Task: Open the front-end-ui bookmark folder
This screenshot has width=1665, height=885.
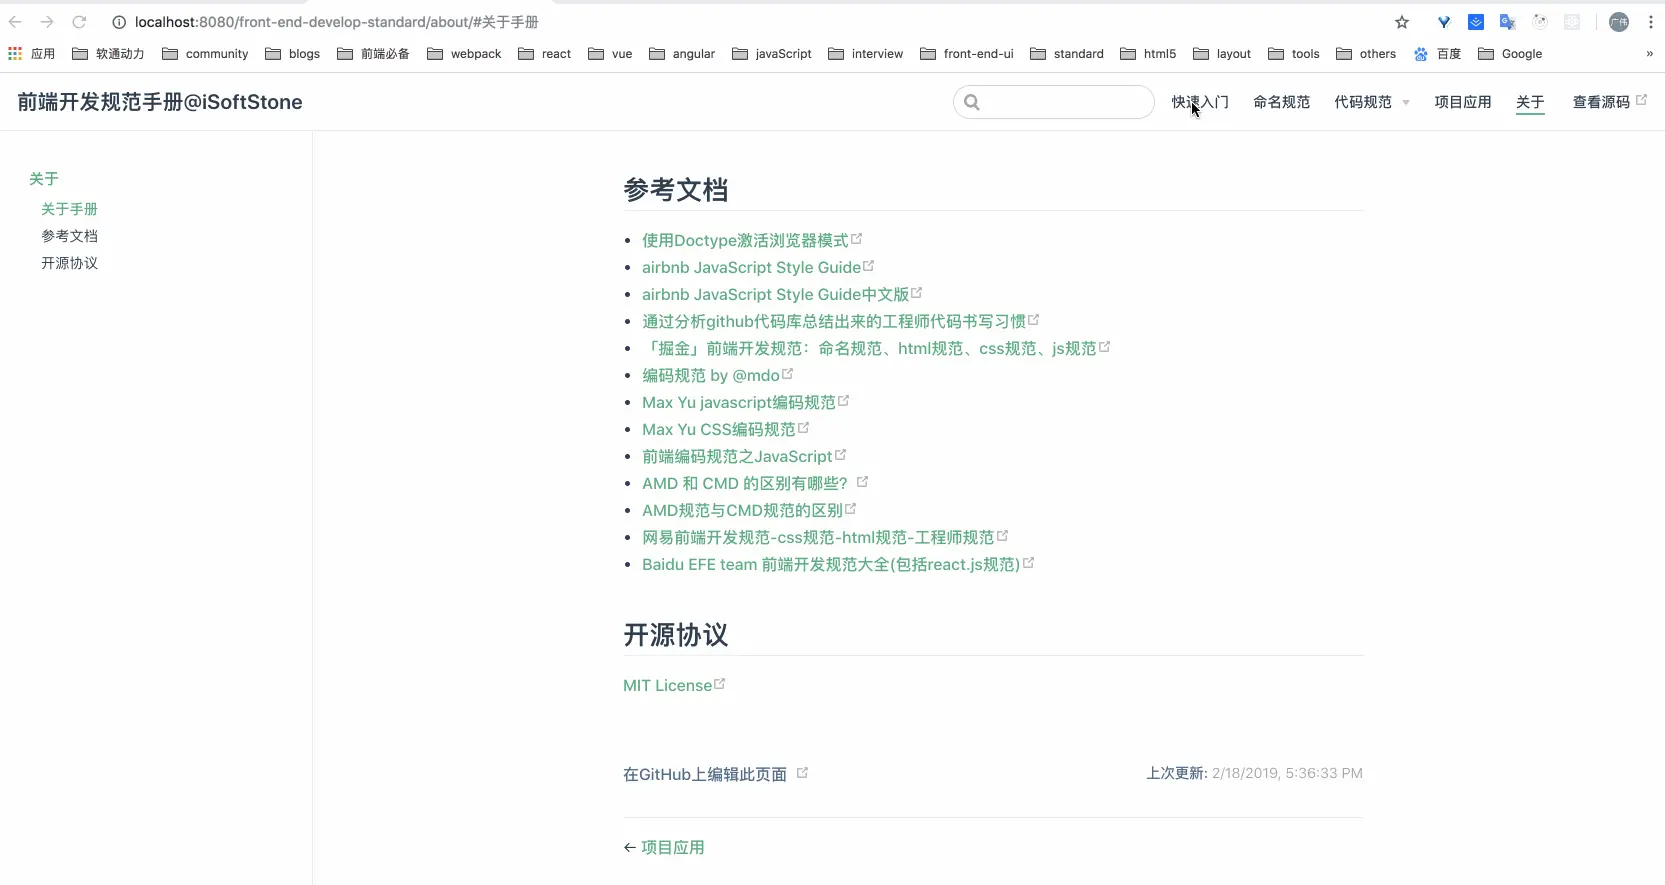Action: point(967,54)
